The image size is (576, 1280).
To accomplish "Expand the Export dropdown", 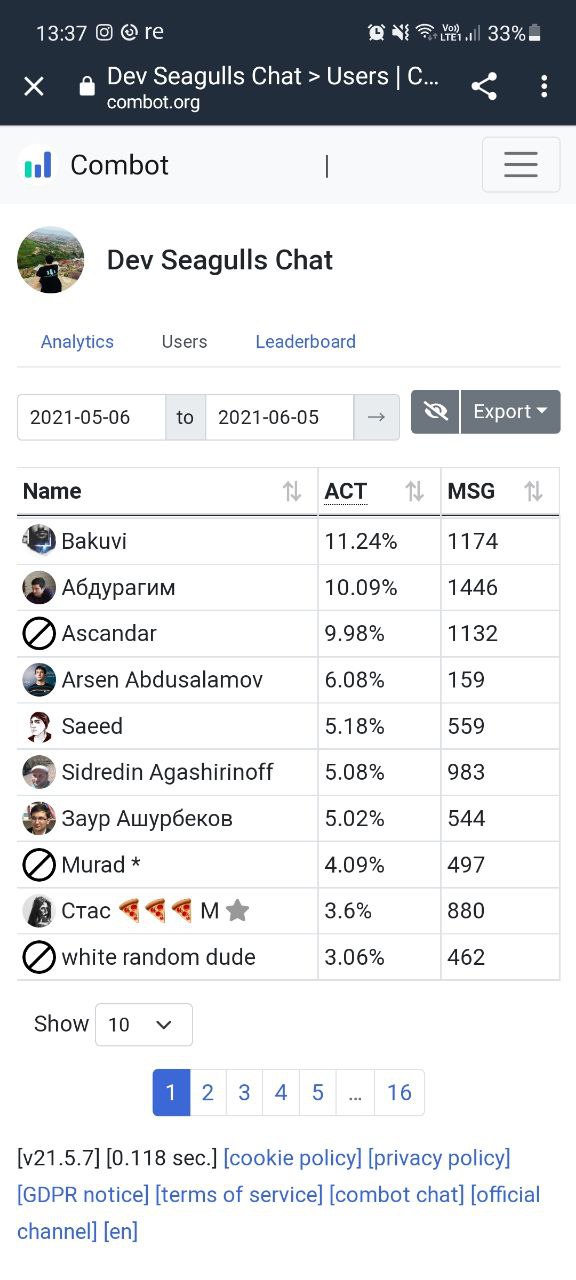I will [x=510, y=411].
